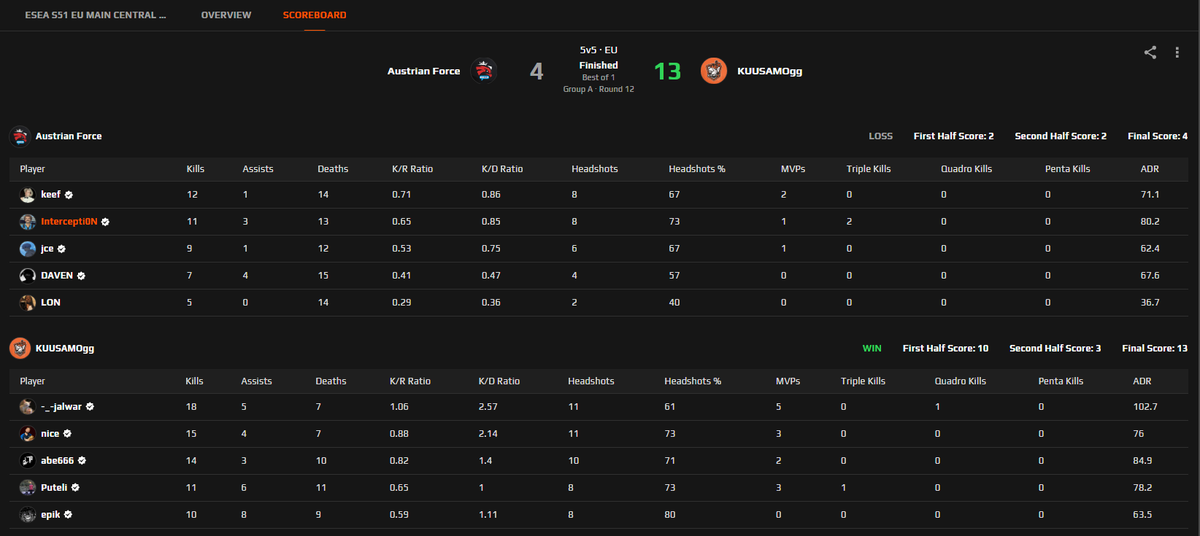
Task: Click K/D Ratio header in Austrian Force table
Action: [503, 169]
